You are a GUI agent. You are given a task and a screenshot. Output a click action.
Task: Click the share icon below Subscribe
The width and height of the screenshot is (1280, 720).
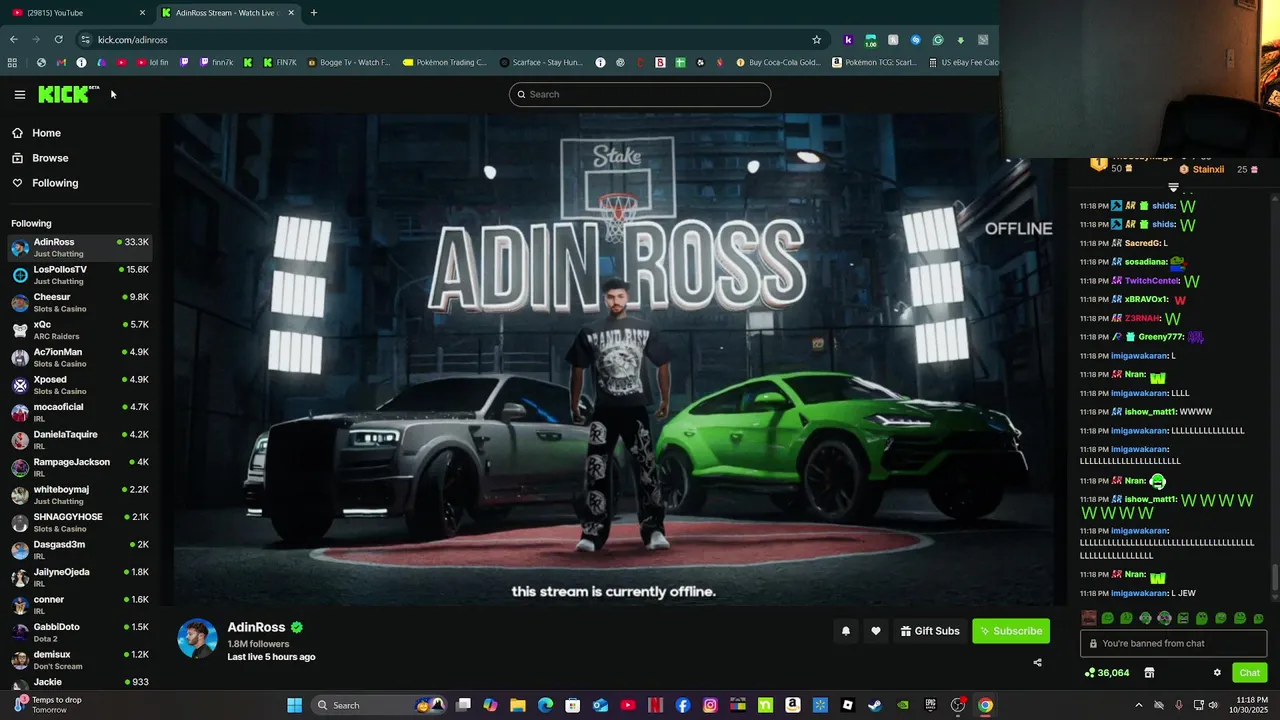click(1037, 662)
